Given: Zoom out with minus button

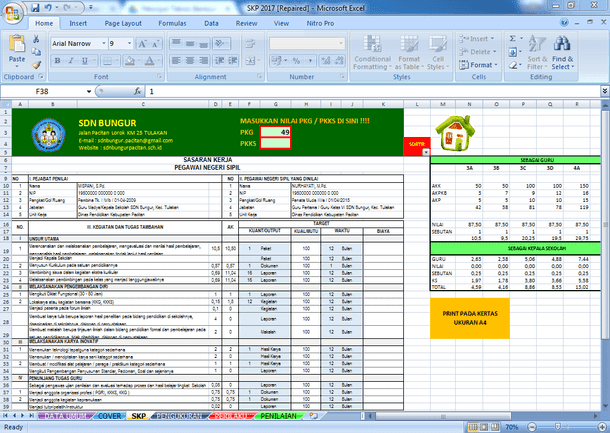Looking at the screenshot, I should click(x=532, y=427).
